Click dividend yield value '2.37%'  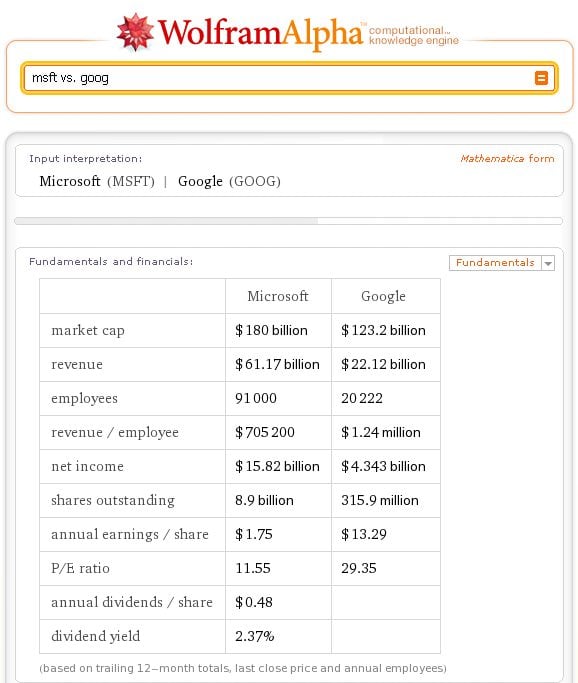pos(254,636)
